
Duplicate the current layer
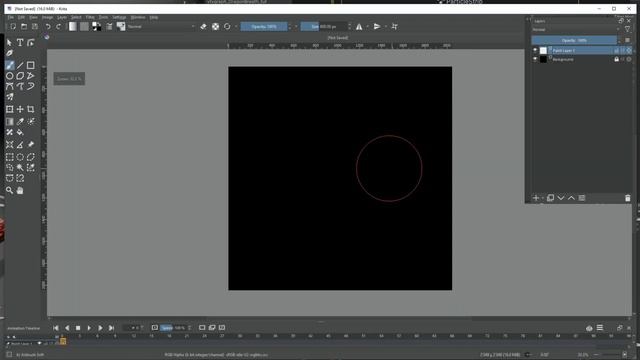click(x=550, y=198)
